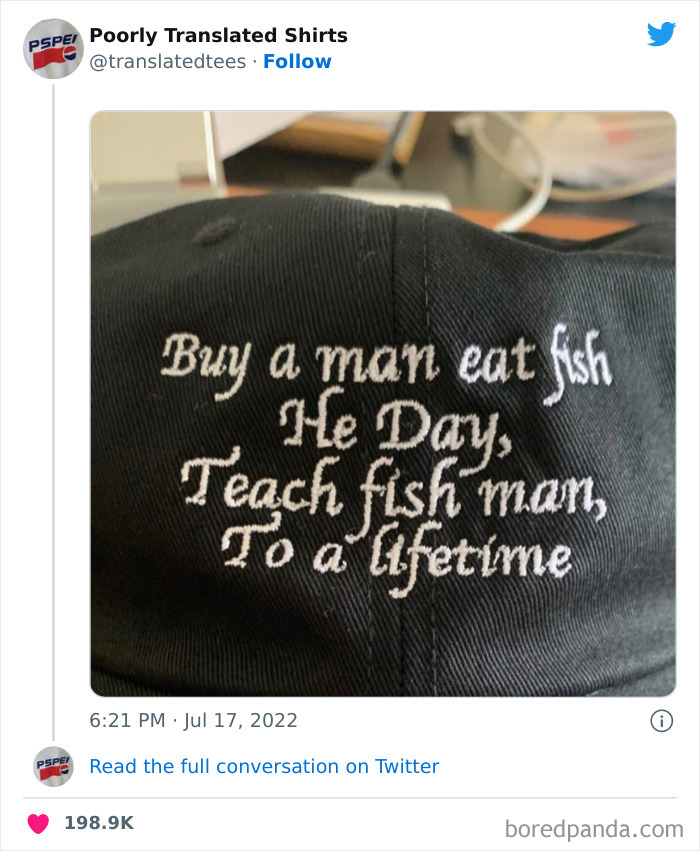Click the boredpanda.com watermark
700x851 pixels.
coord(597,829)
